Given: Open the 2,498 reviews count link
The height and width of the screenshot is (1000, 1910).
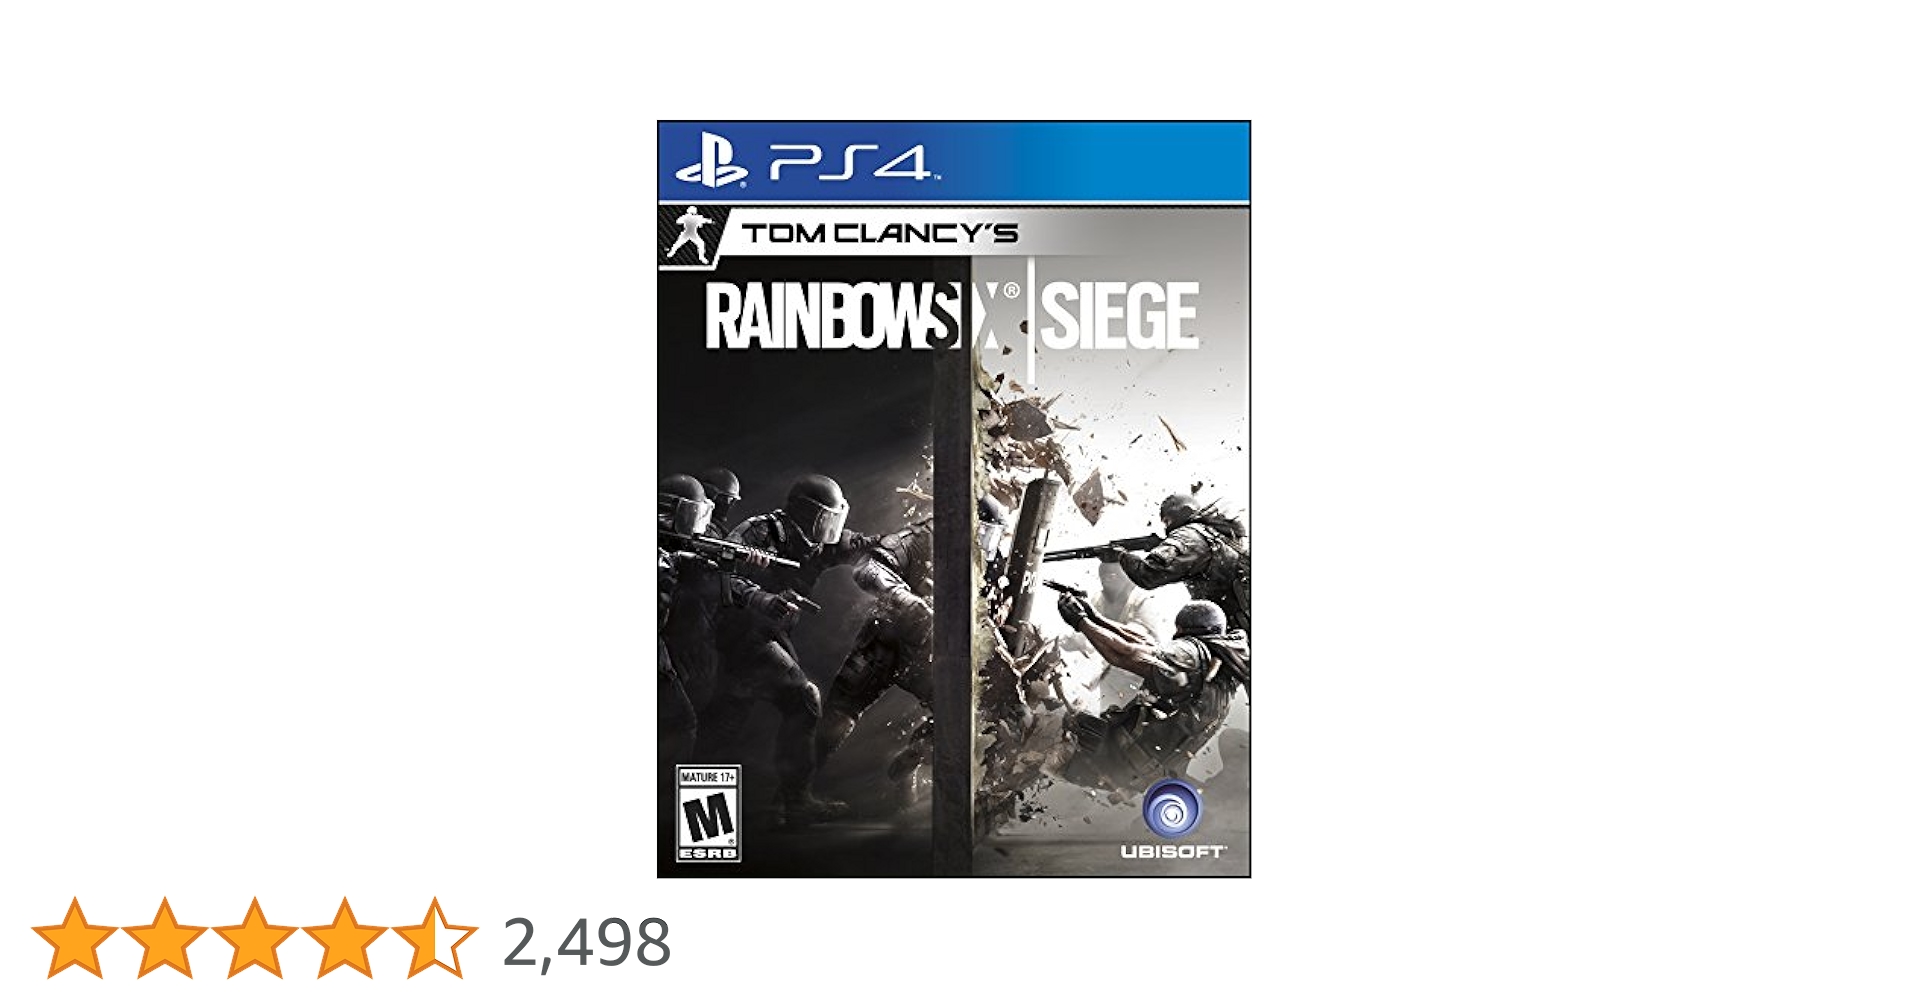Looking at the screenshot, I should coord(586,942).
